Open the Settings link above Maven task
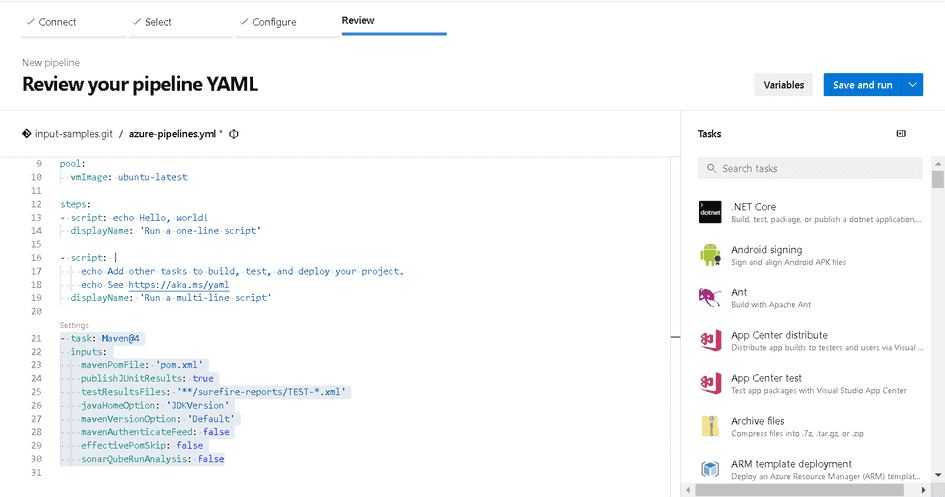The height and width of the screenshot is (497, 945). pyautogui.click(x=74, y=325)
